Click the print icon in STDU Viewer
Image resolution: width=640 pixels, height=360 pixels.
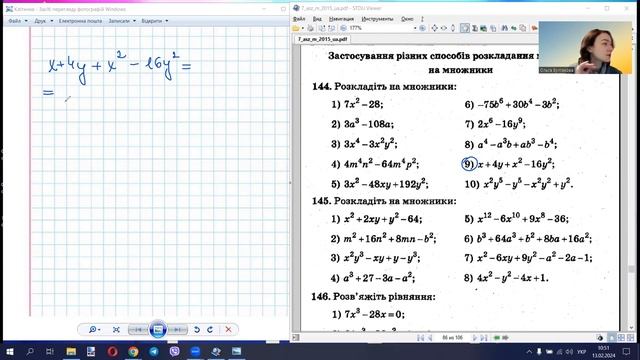pyautogui.click(x=311, y=28)
